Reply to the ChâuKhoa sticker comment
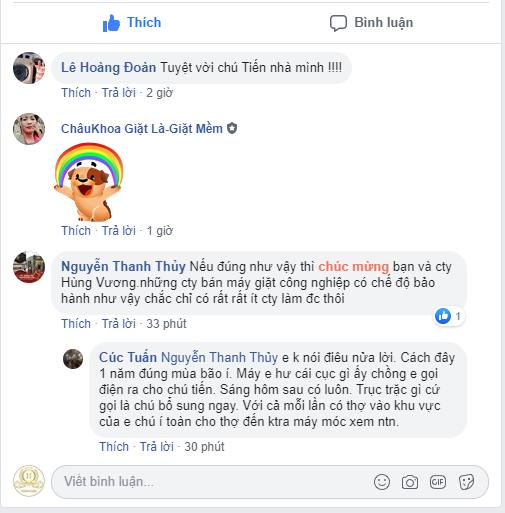Image resolution: width=505 pixels, height=513 pixels. [x=119, y=231]
